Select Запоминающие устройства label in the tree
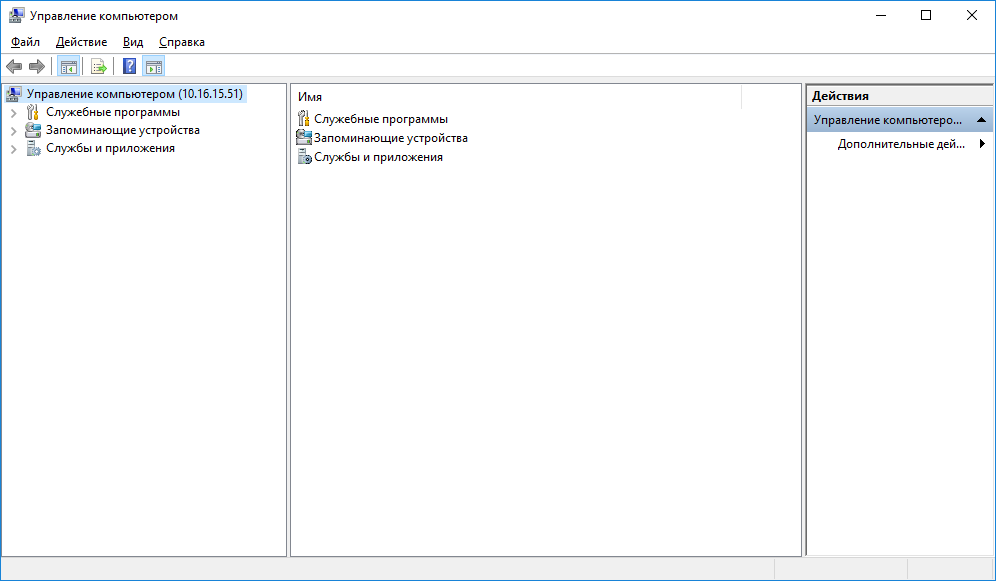 click(x=123, y=130)
